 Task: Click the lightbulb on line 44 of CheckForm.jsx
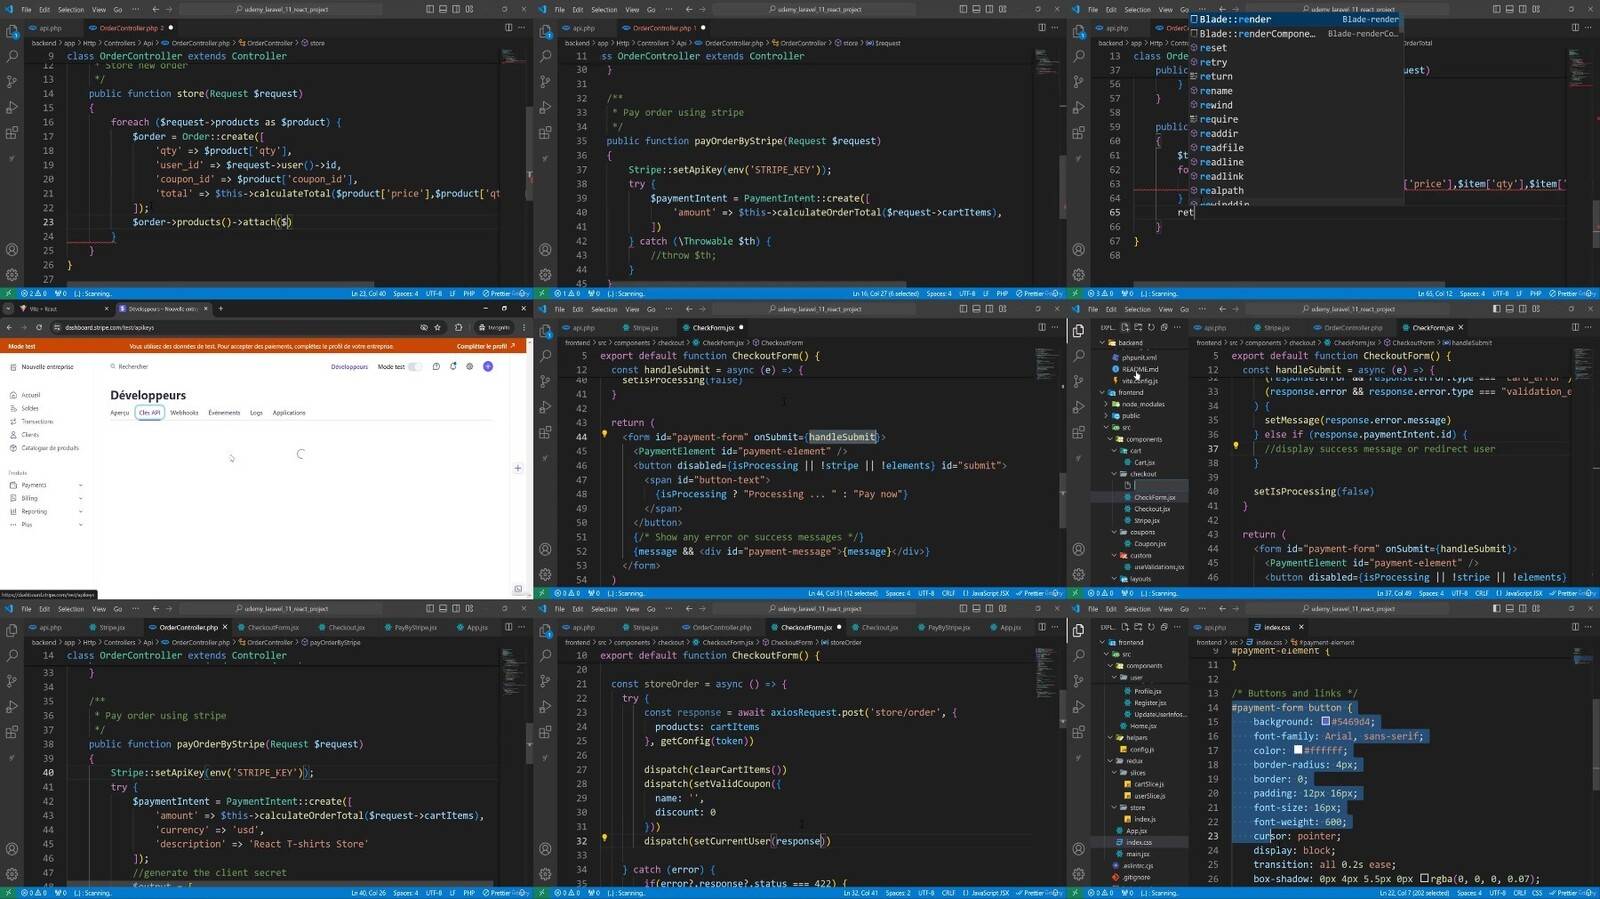pyautogui.click(x=604, y=435)
